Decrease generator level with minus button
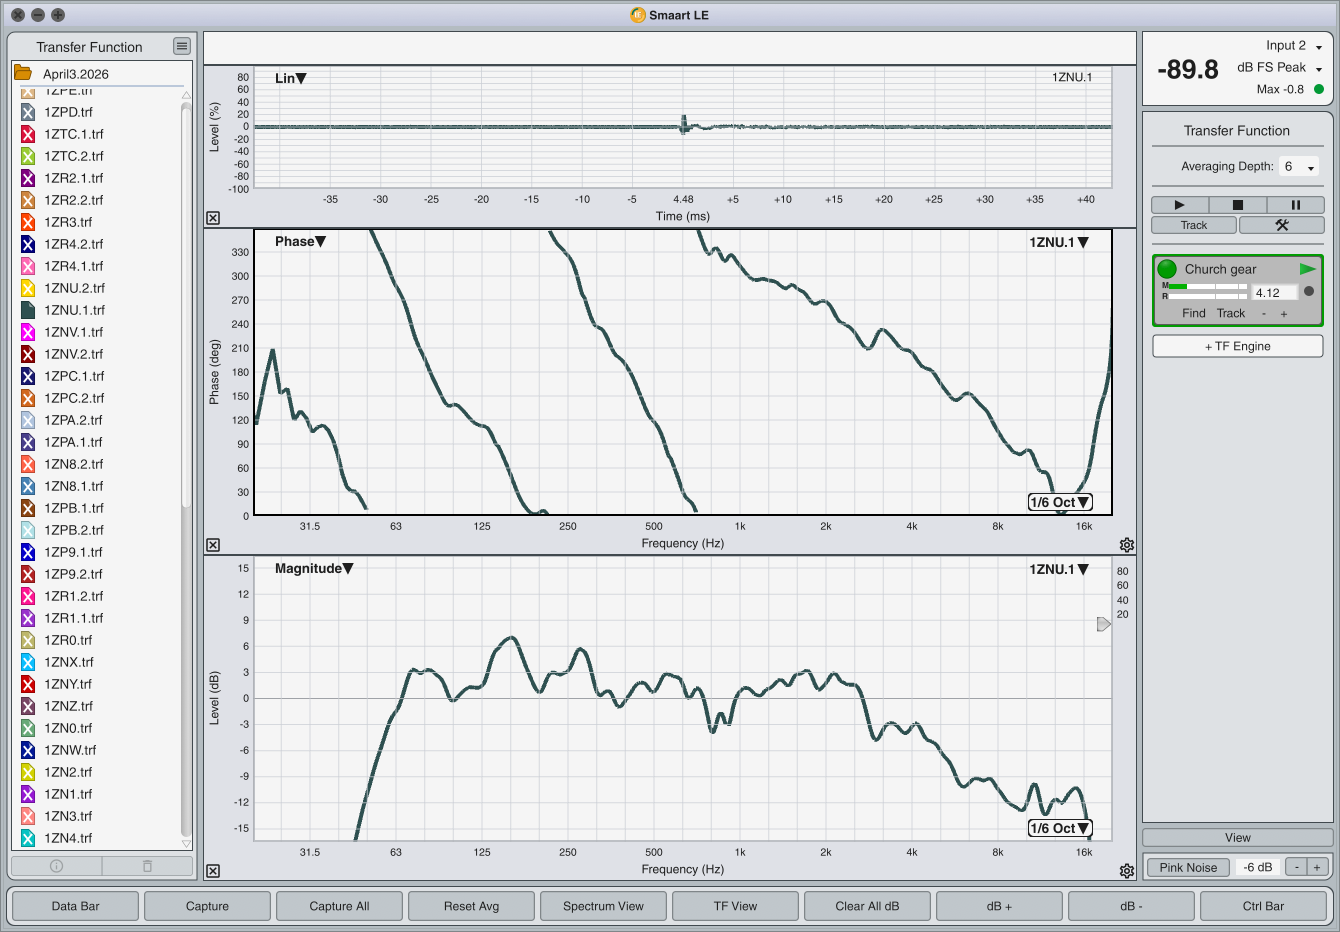The width and height of the screenshot is (1340, 932). coord(1296,867)
